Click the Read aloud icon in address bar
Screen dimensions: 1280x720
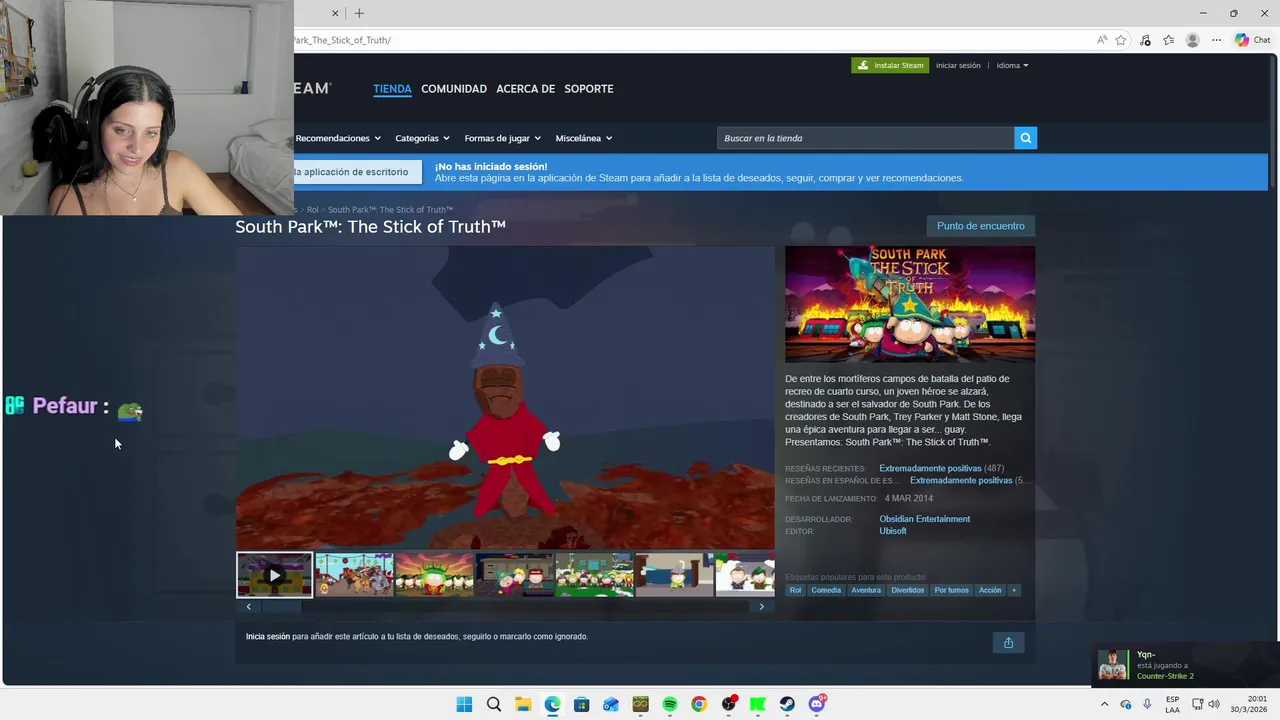click(1101, 40)
